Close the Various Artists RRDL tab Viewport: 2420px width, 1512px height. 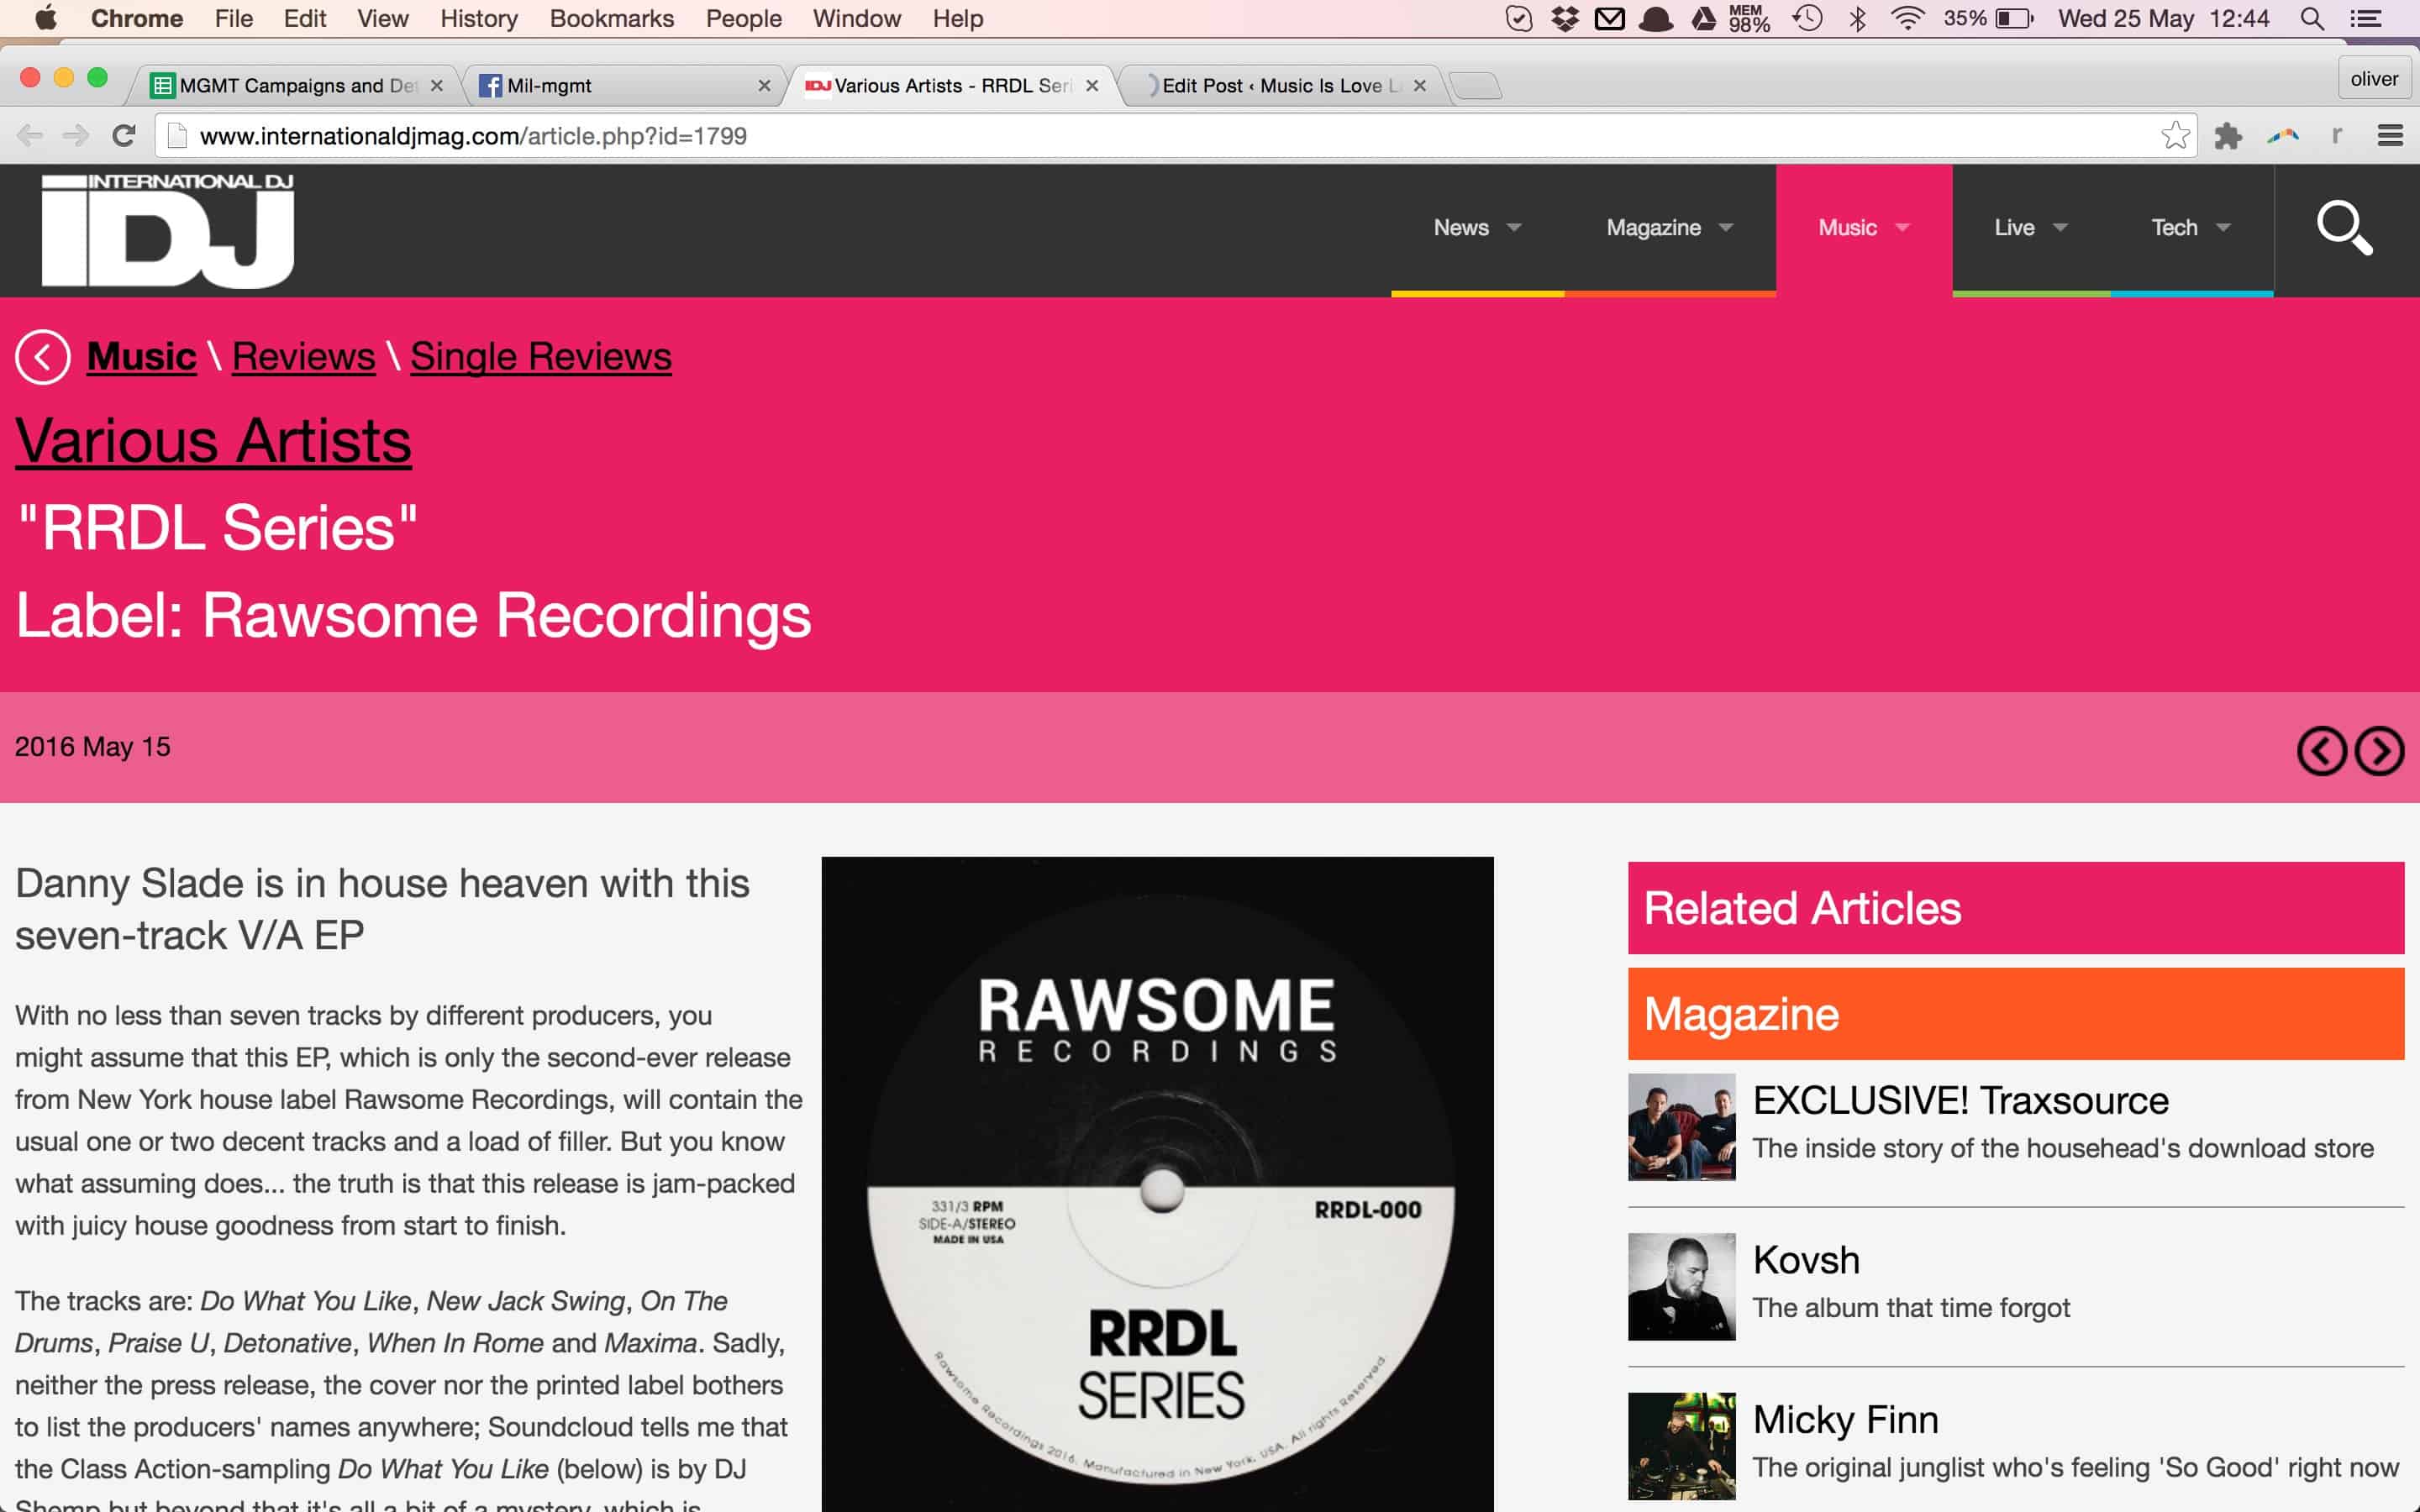pos(1092,86)
